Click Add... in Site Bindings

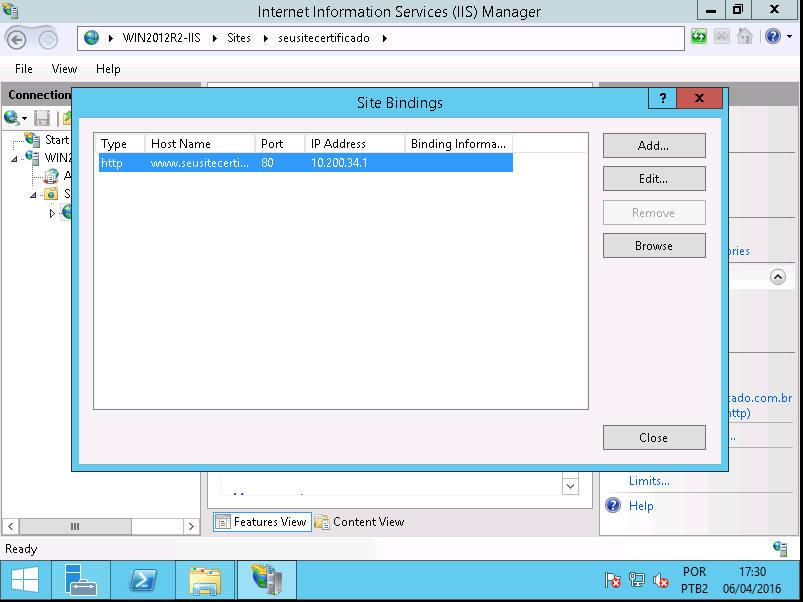tap(654, 146)
